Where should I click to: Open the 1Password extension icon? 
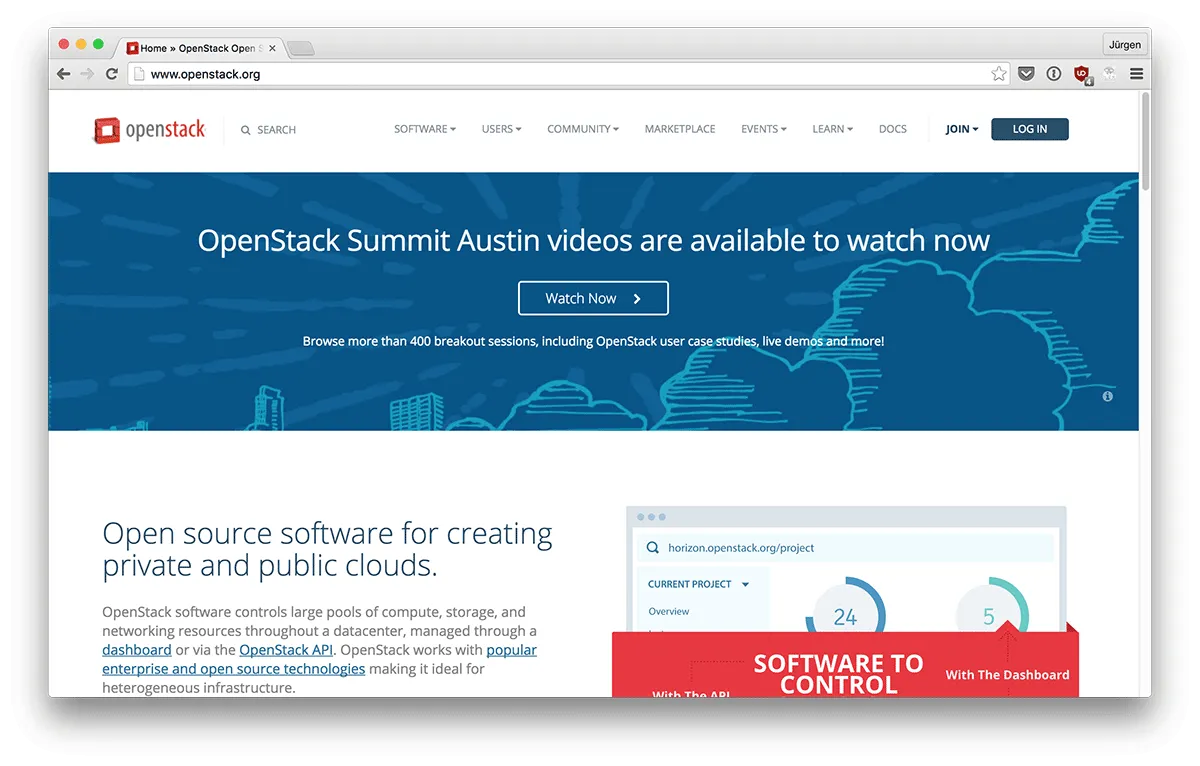pyautogui.click(x=1054, y=74)
